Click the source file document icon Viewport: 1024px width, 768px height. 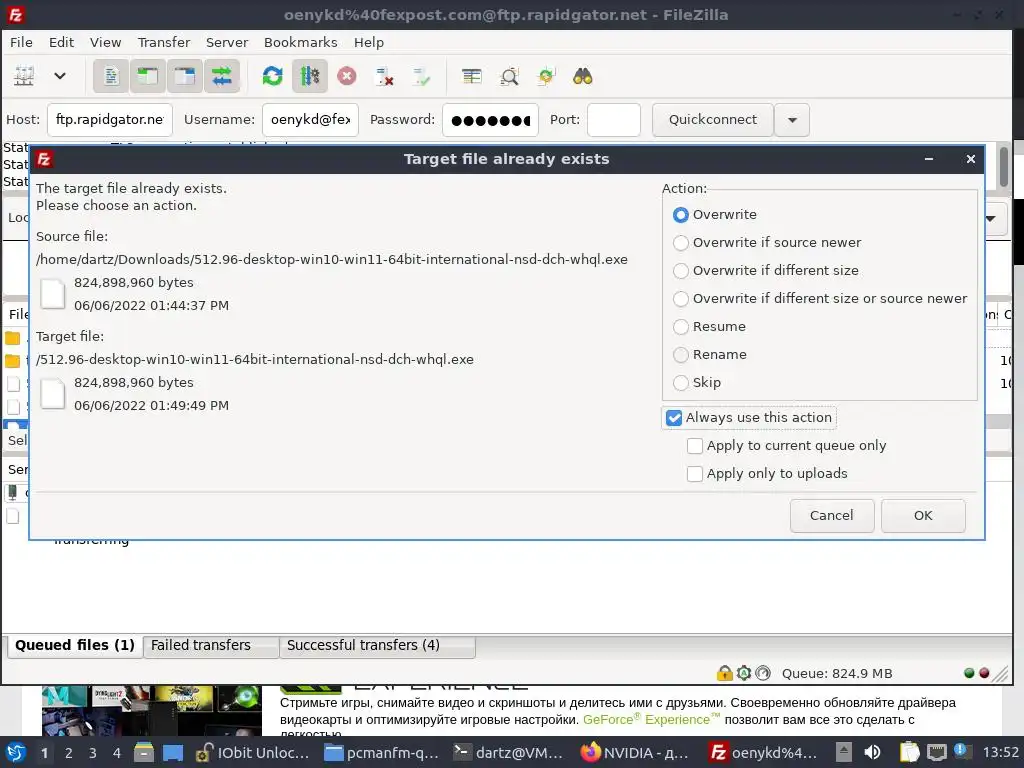[x=53, y=294]
